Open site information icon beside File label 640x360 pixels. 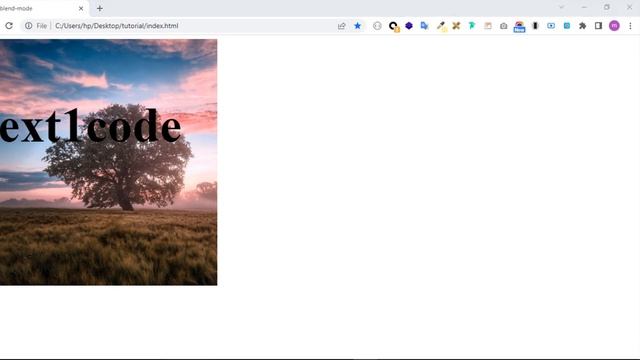pyautogui.click(x=29, y=26)
